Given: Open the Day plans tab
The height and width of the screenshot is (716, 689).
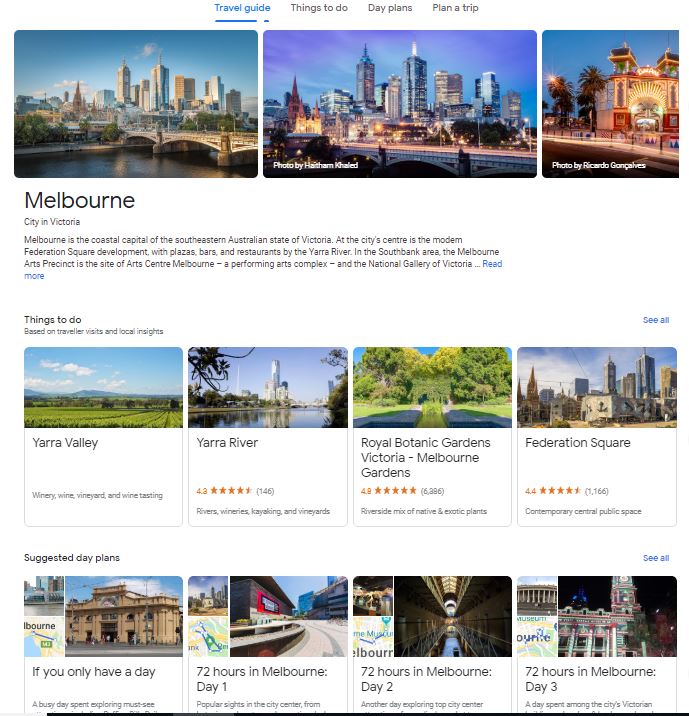Looking at the screenshot, I should click(390, 8).
